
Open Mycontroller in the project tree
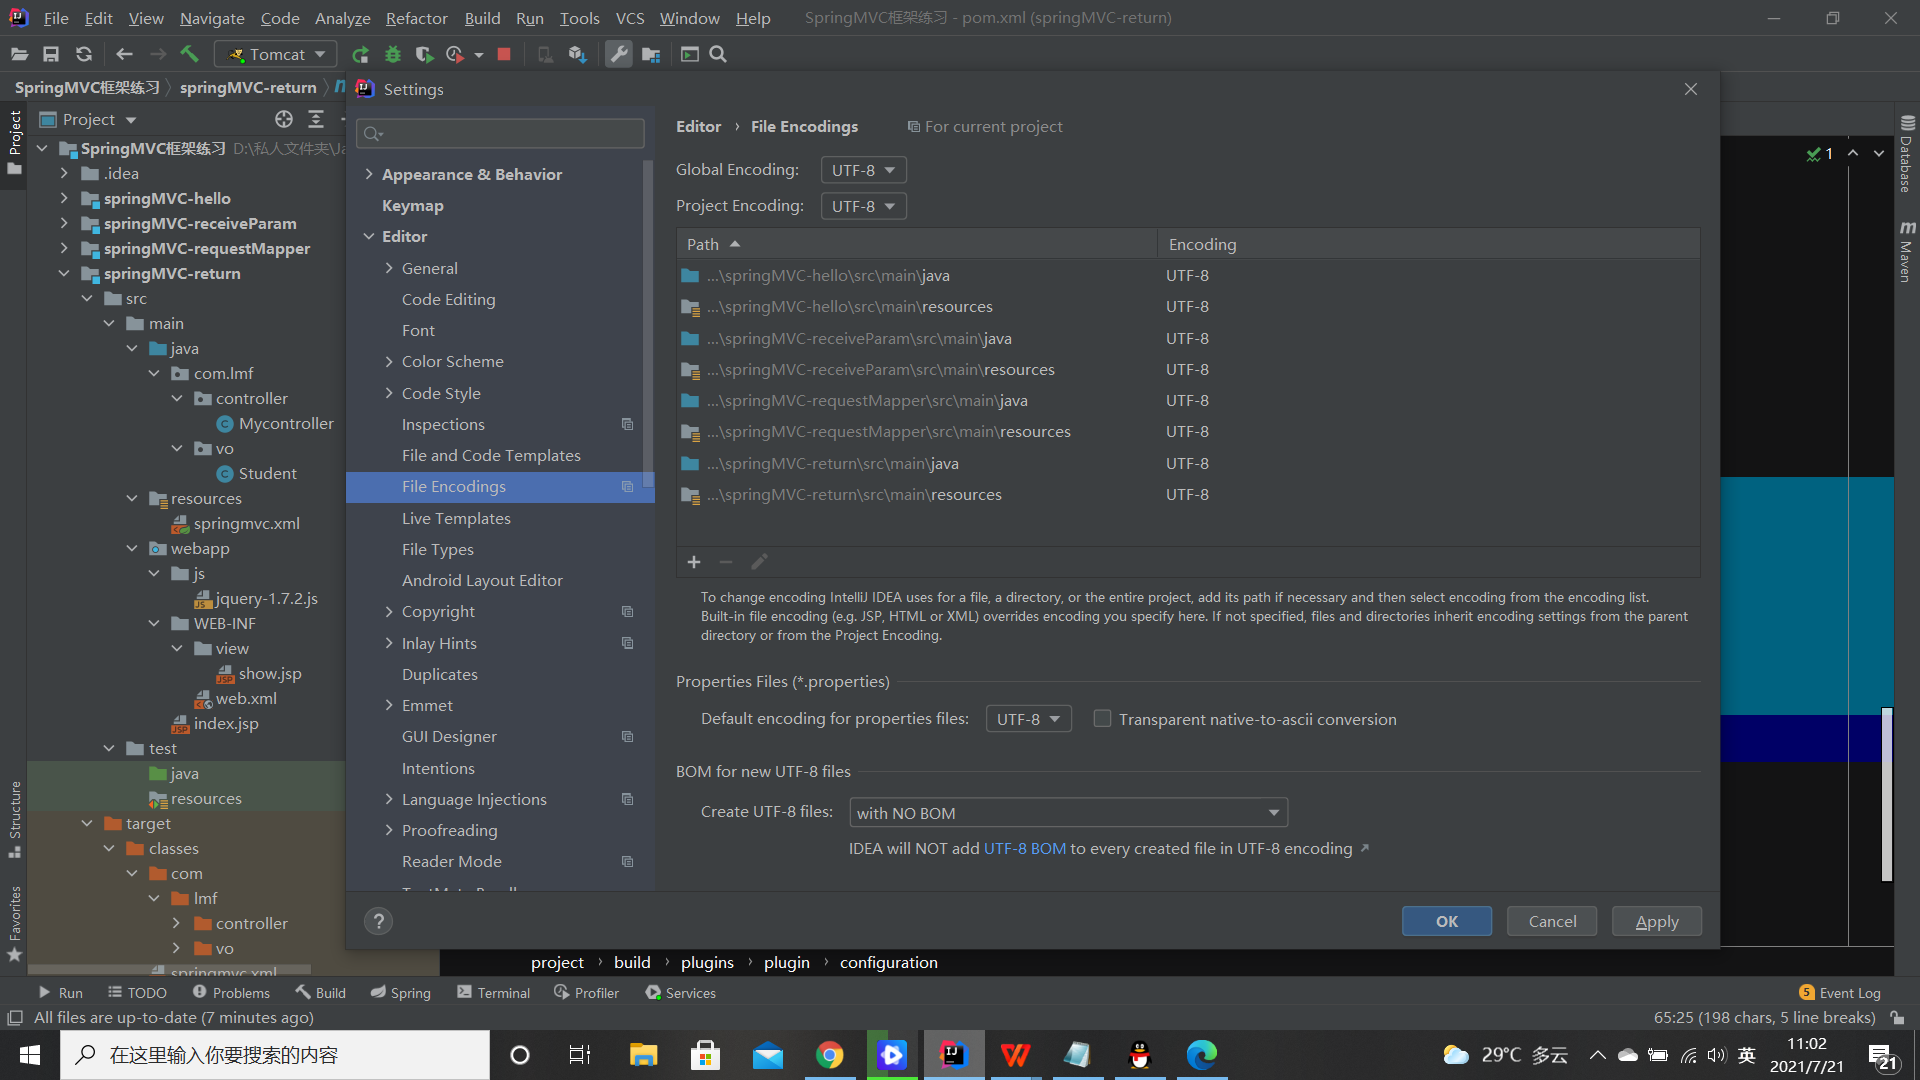point(286,423)
